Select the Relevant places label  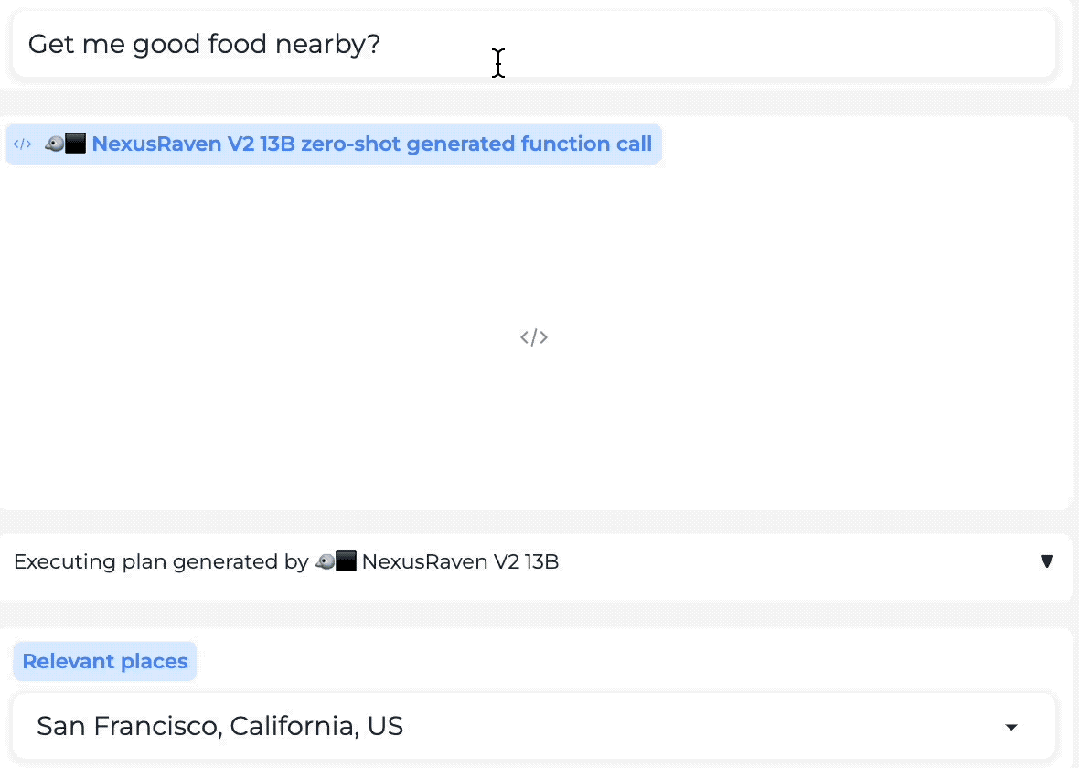coord(105,661)
